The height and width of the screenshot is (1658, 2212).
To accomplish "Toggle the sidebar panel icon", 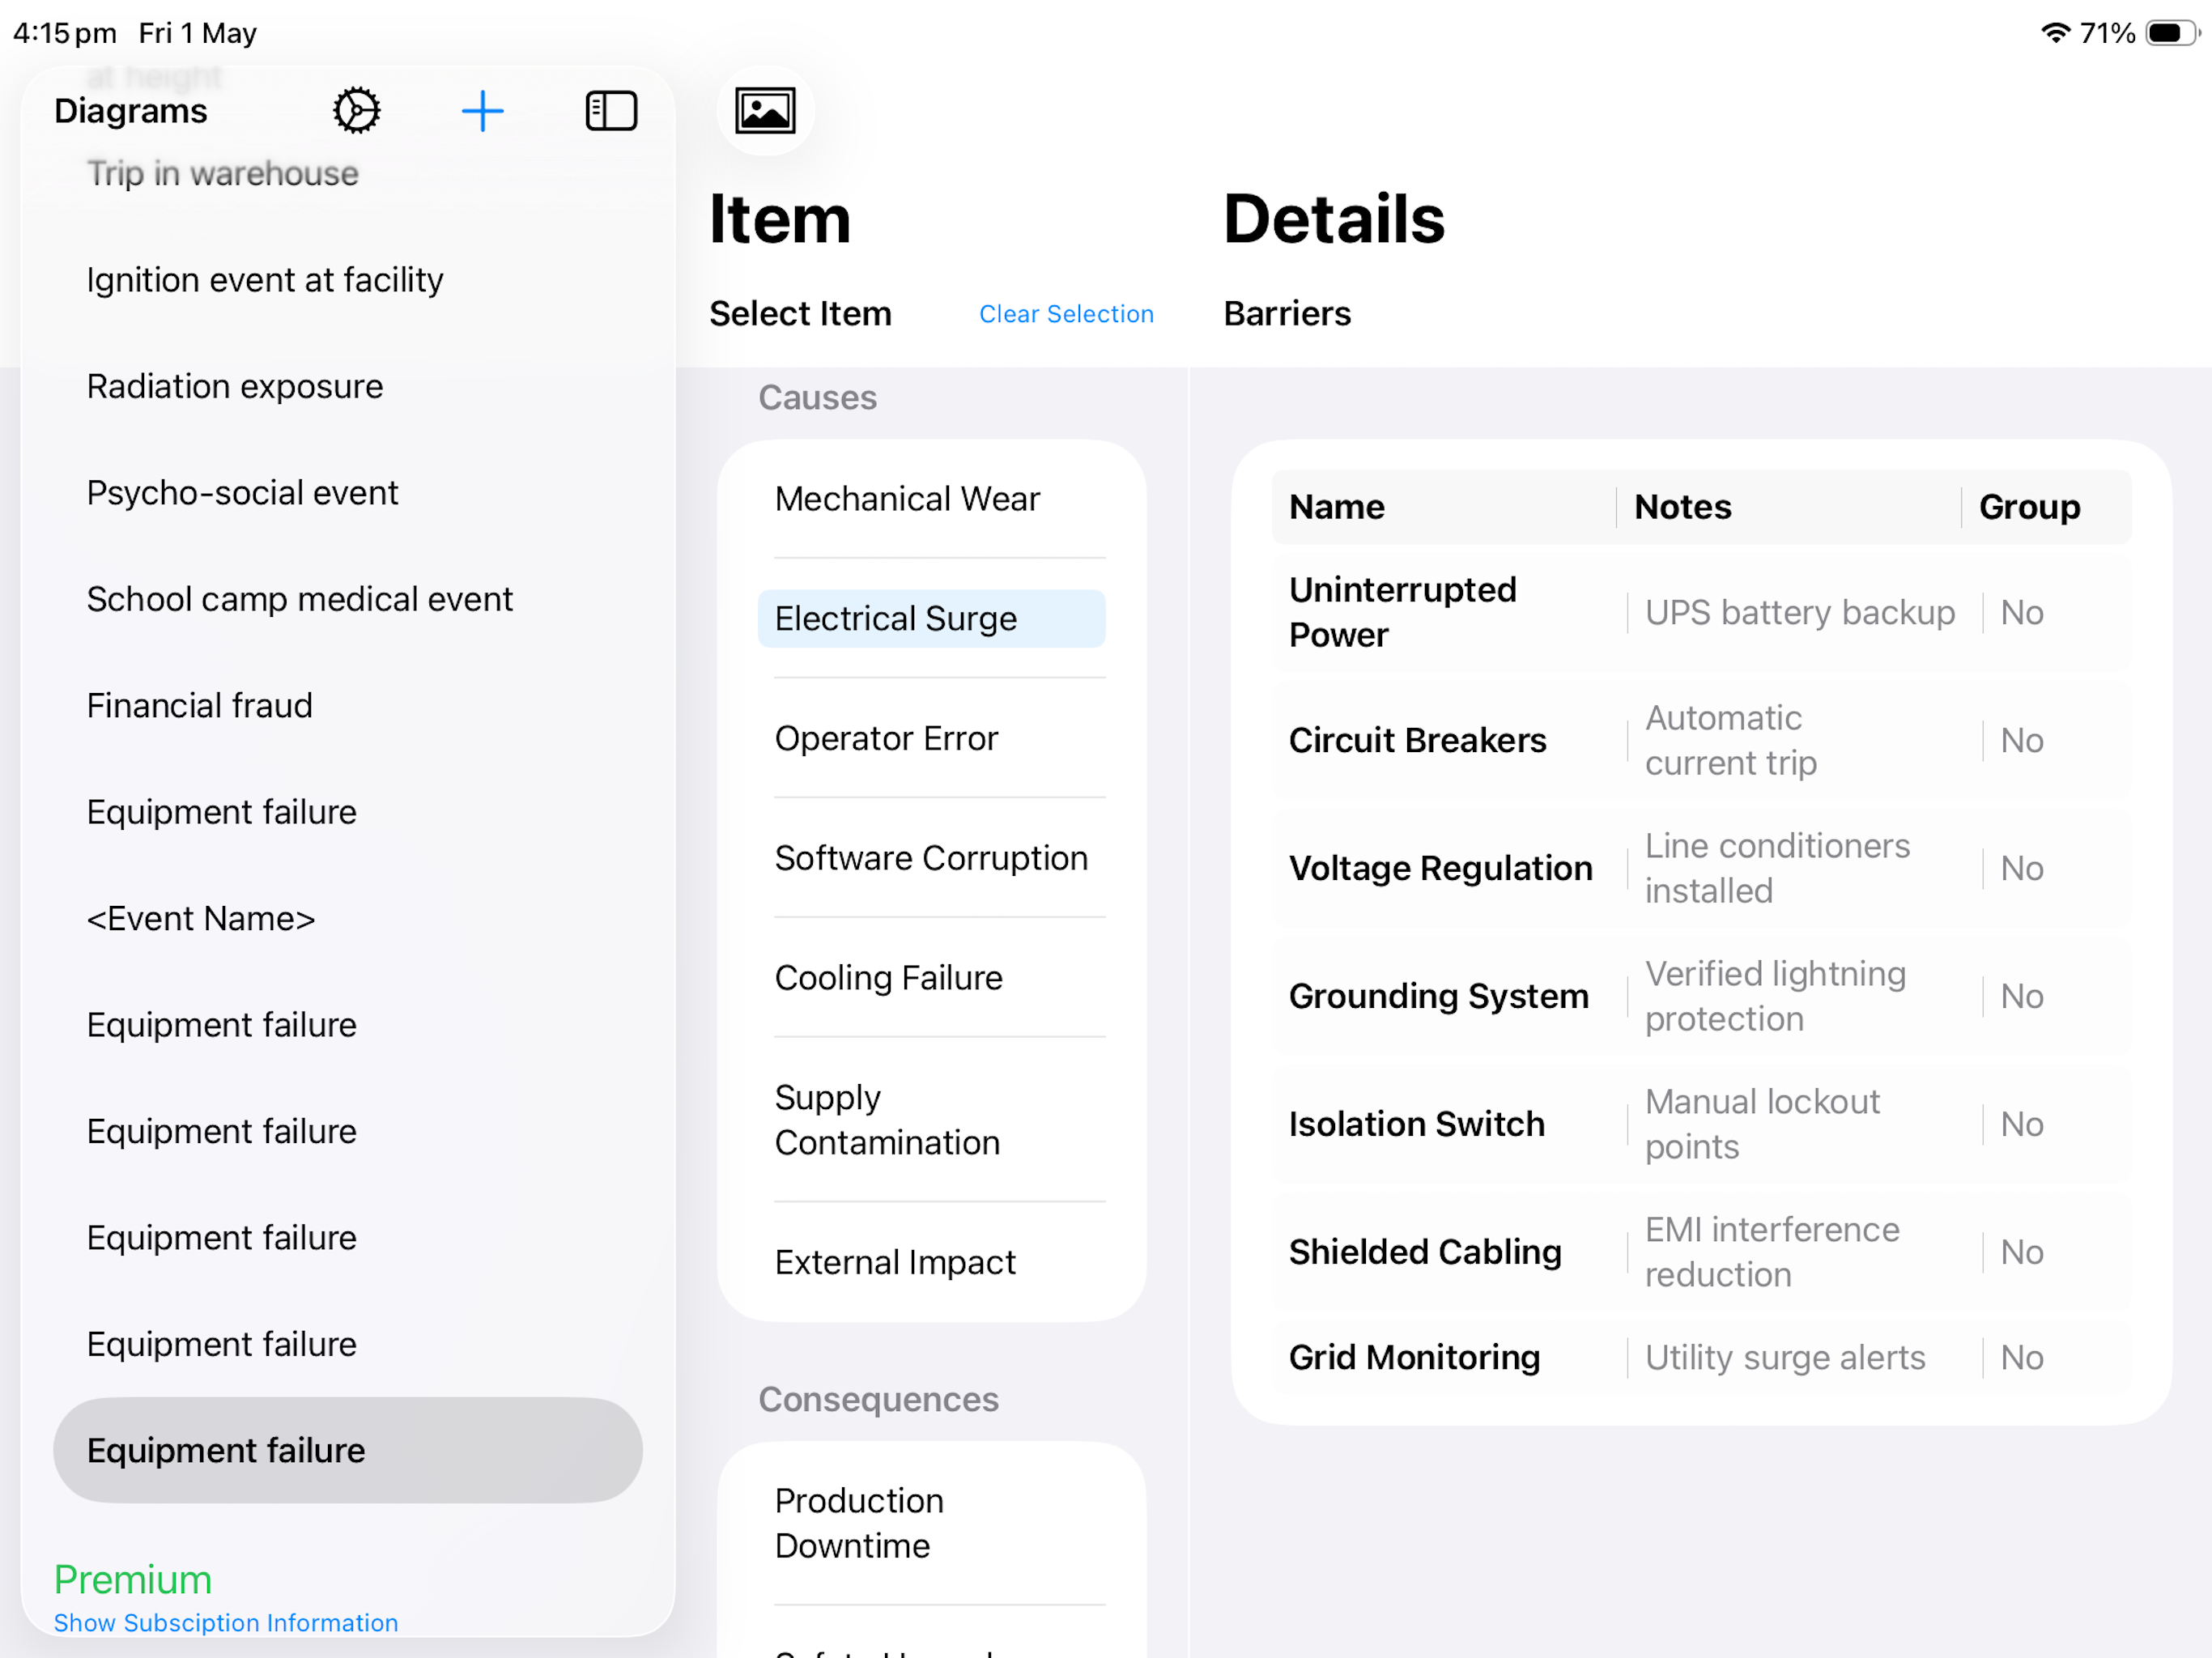I will tap(611, 110).
